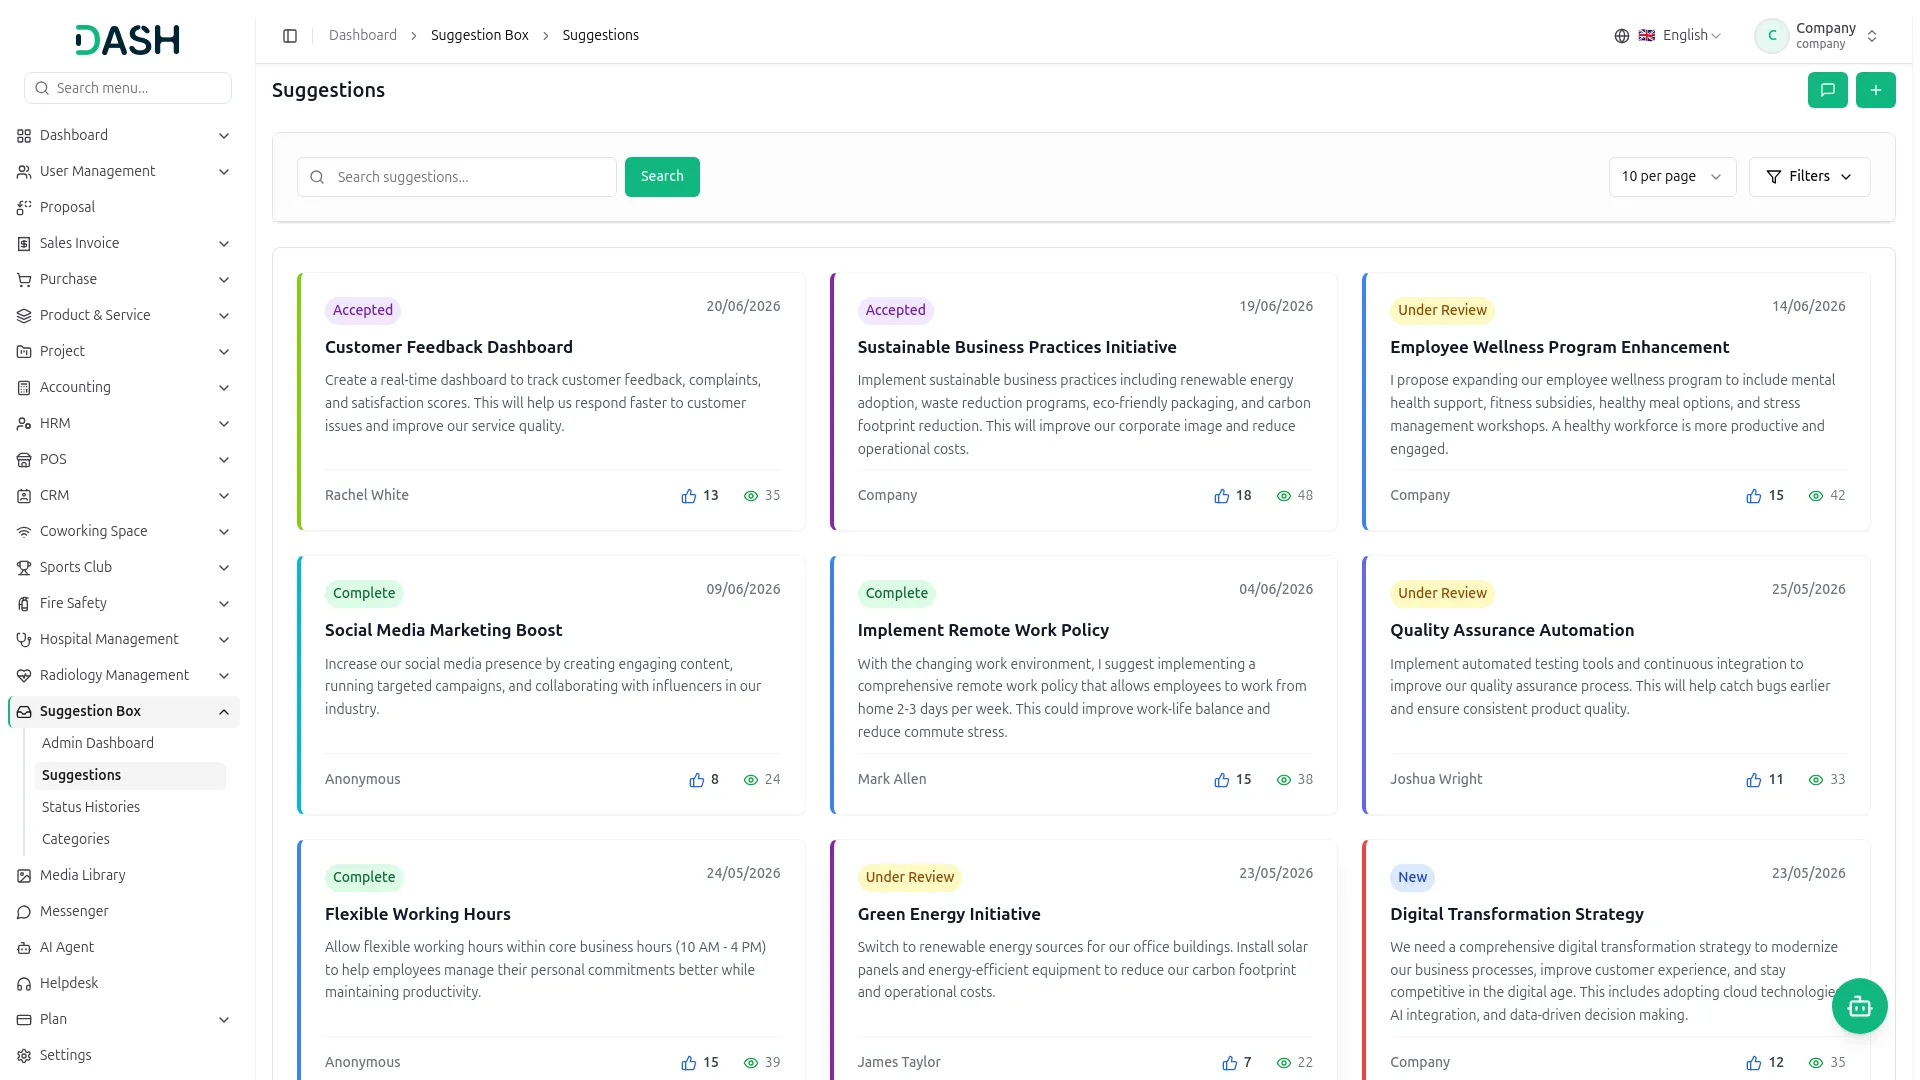Go to Dashboard breadcrumb link
Screen dimensions: 1920x1080
tap(362, 36)
